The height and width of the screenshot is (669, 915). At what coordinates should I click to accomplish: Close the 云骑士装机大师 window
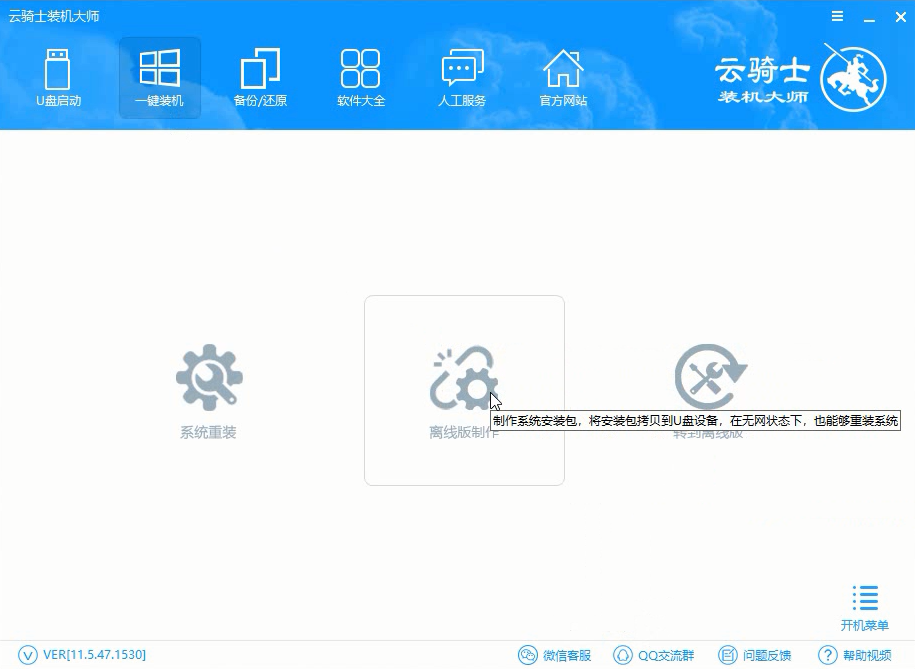(x=901, y=17)
